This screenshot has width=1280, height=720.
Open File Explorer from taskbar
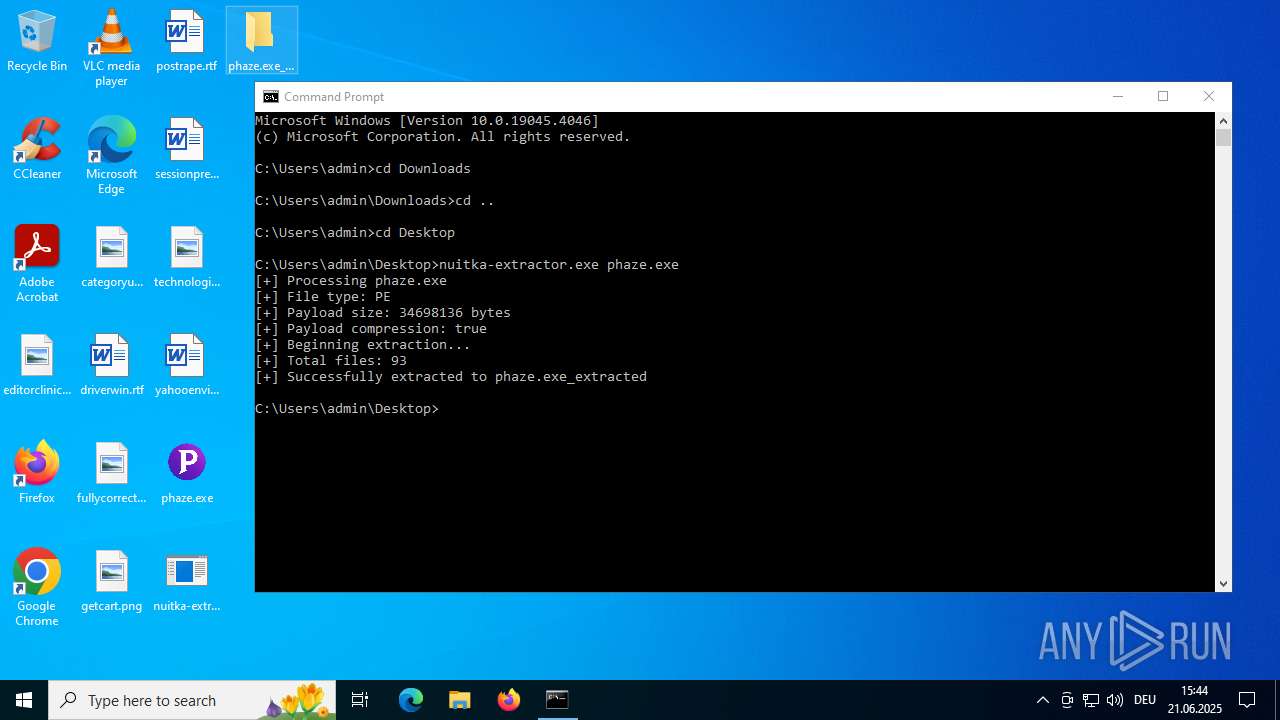pos(459,700)
